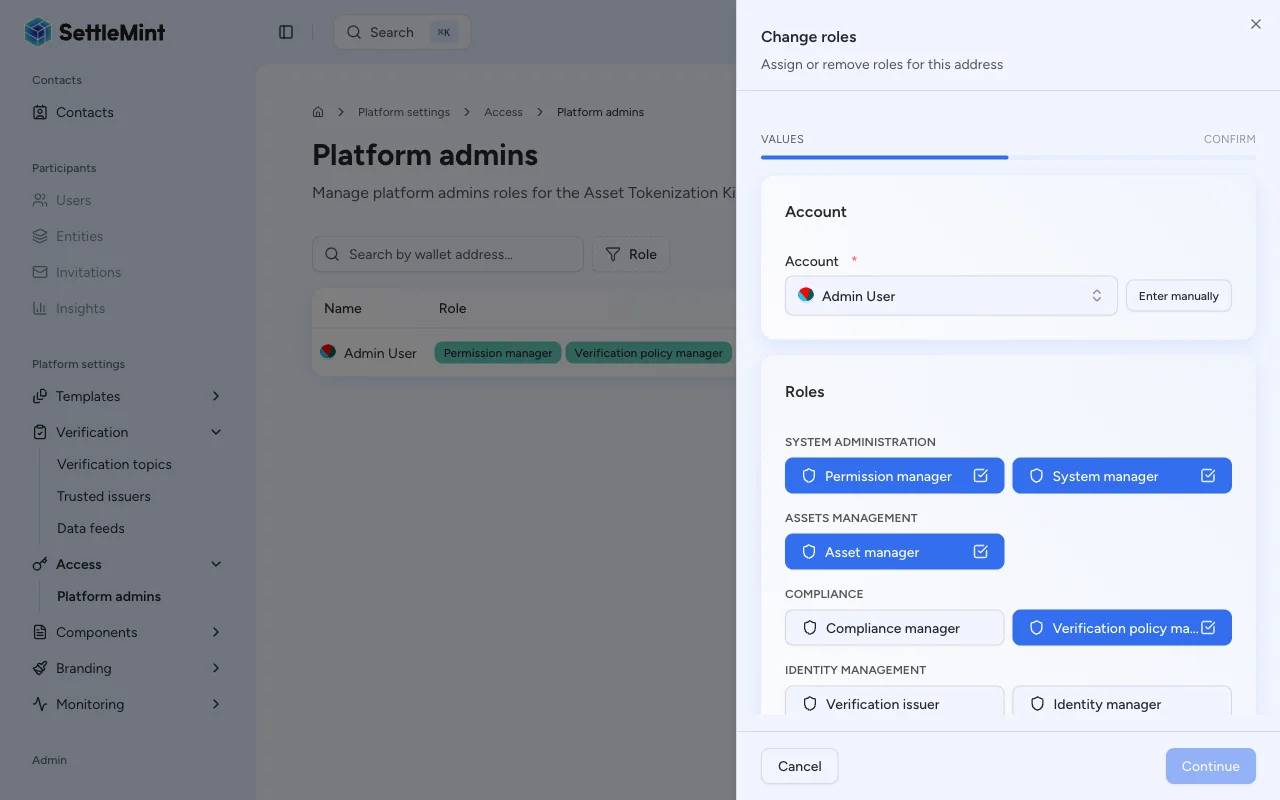This screenshot has height=800, width=1280.
Task: Collapse the Verification sidebar section
Action: (x=216, y=432)
